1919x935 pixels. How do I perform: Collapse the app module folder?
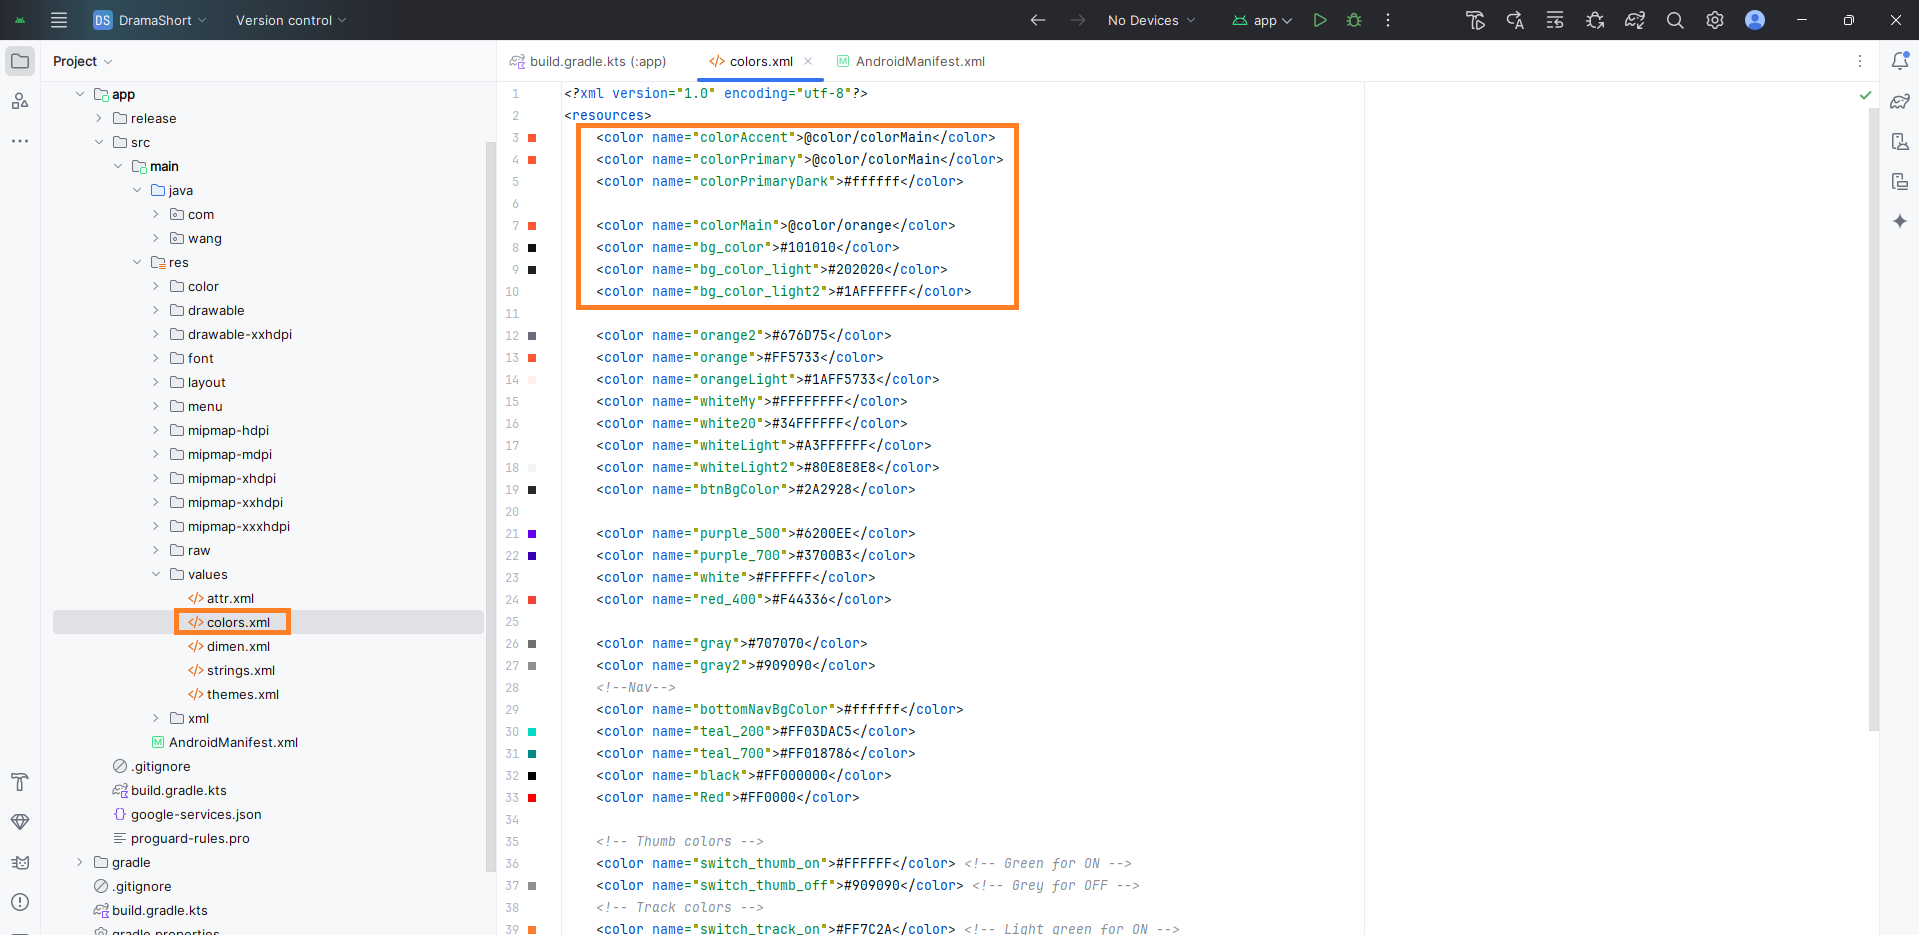tap(80, 94)
